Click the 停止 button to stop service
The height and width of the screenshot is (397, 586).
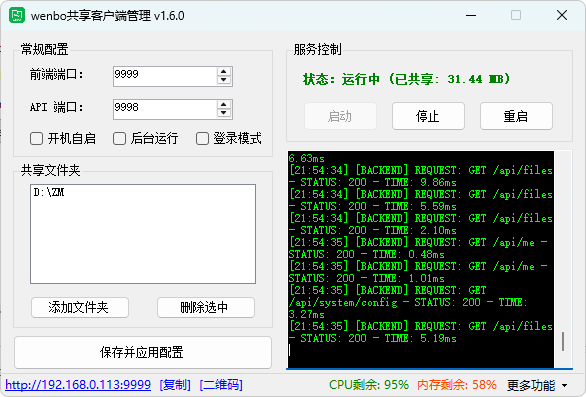pos(428,116)
